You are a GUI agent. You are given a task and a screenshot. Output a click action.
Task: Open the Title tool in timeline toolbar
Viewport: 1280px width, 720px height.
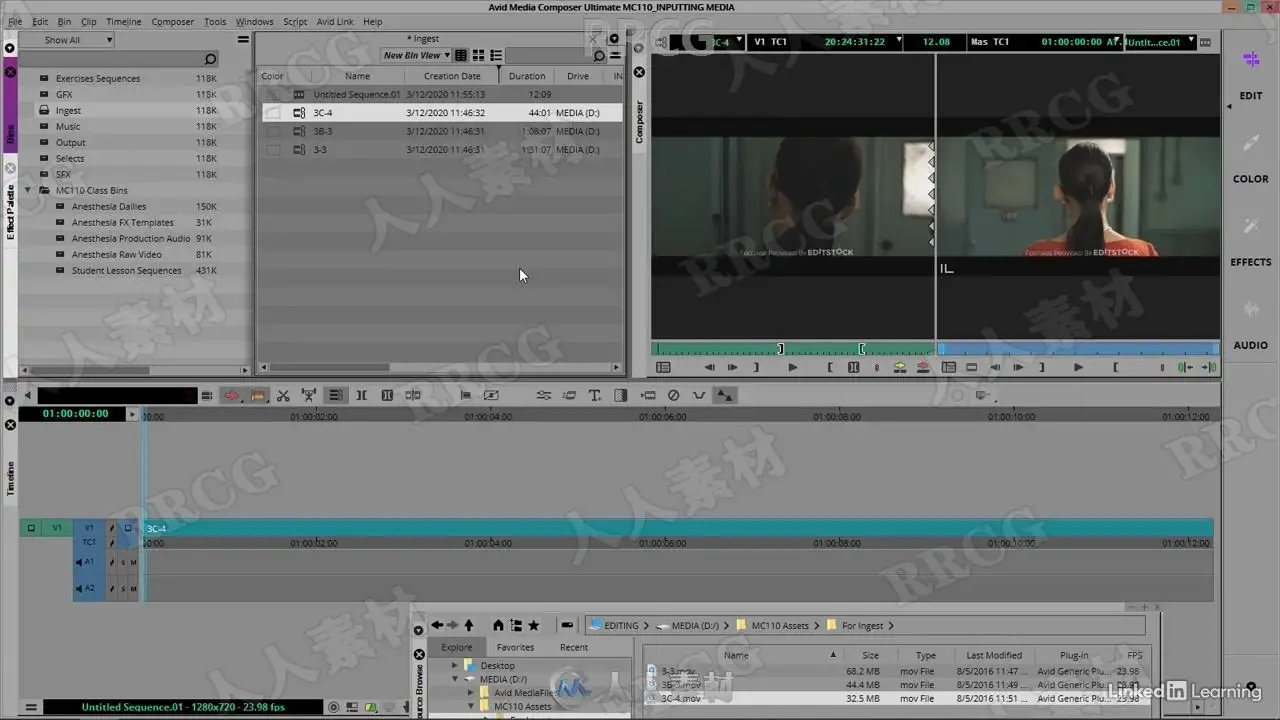pyautogui.click(x=595, y=396)
